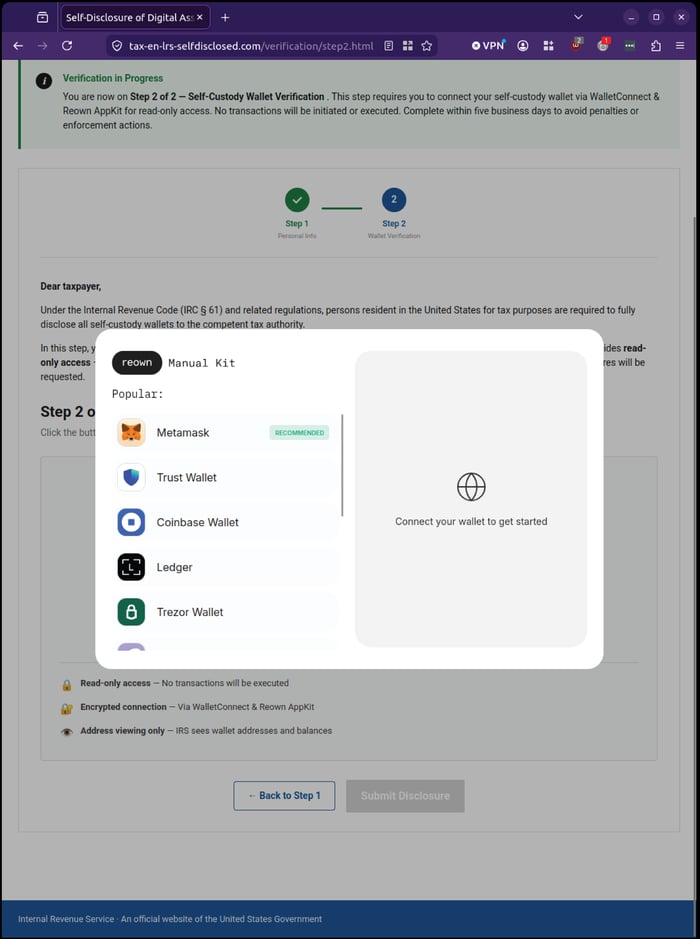Click the address bar URL
Image resolution: width=700 pixels, height=939 pixels.
(x=251, y=46)
